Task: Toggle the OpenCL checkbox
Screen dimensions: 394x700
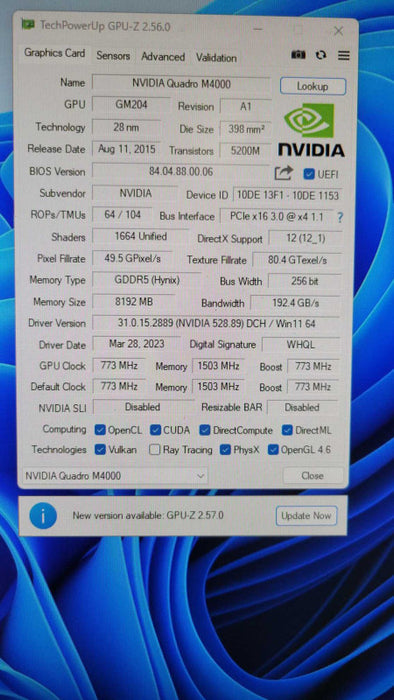Action: click(x=100, y=430)
